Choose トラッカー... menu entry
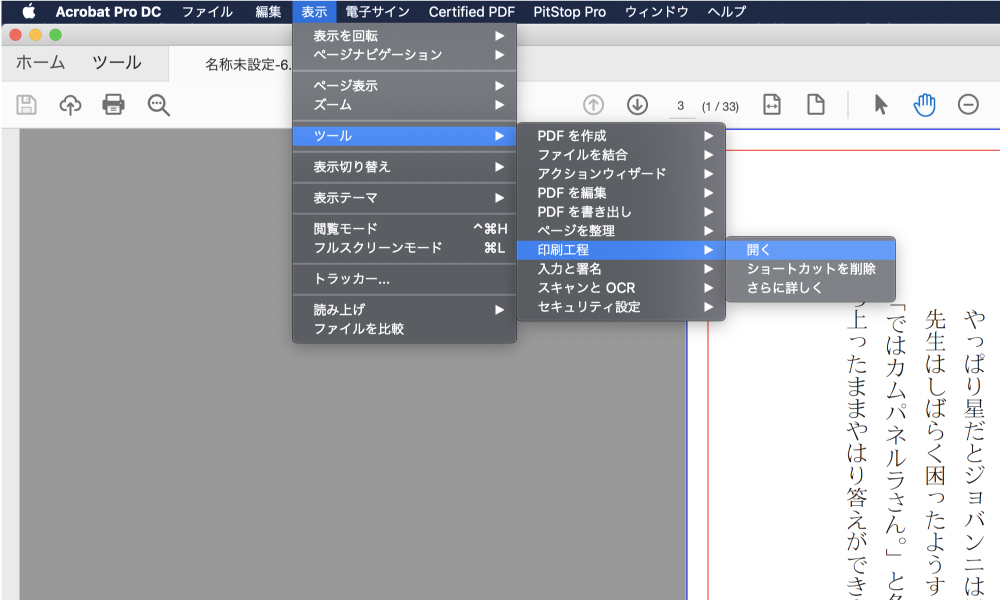Image resolution: width=1000 pixels, height=600 pixels. 404,279
